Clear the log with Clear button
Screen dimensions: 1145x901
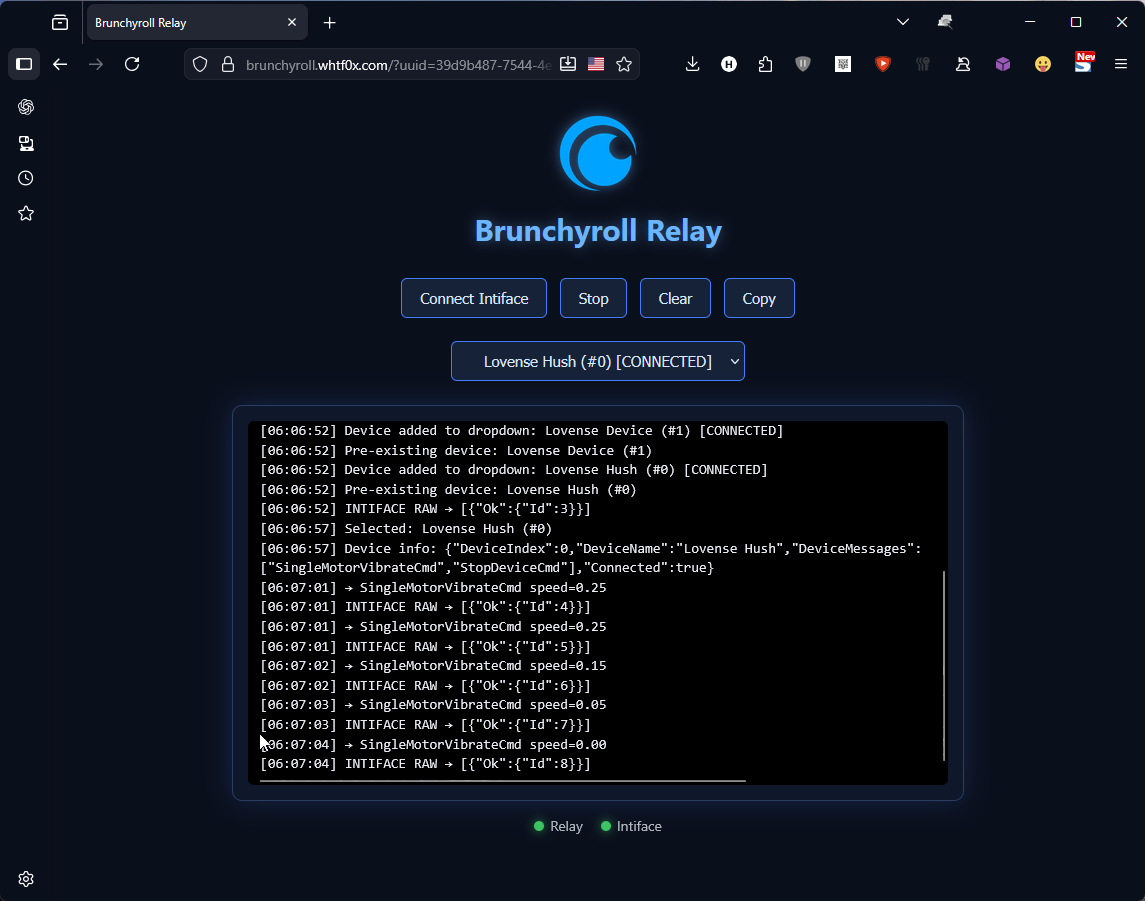point(675,298)
